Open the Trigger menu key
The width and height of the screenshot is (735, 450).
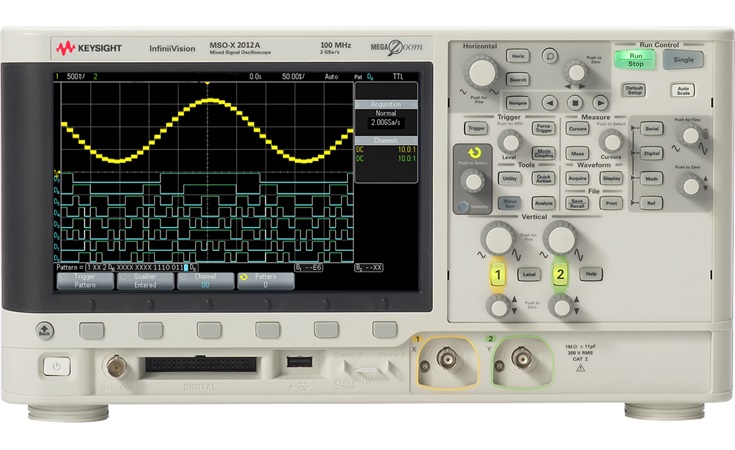point(476,128)
